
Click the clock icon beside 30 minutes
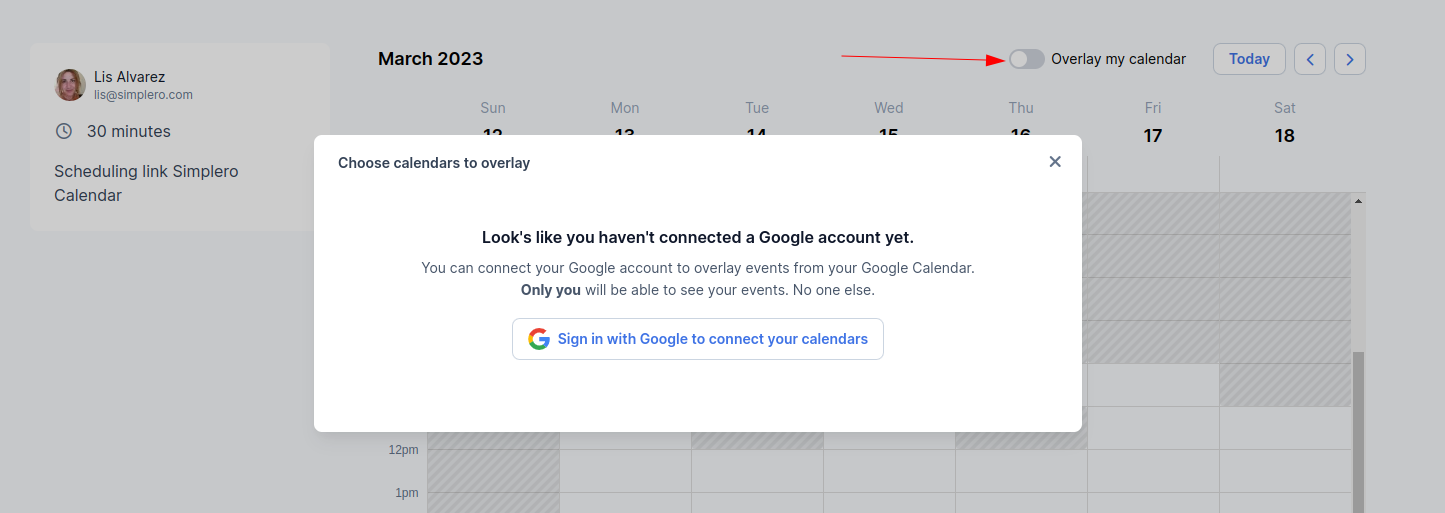[64, 131]
